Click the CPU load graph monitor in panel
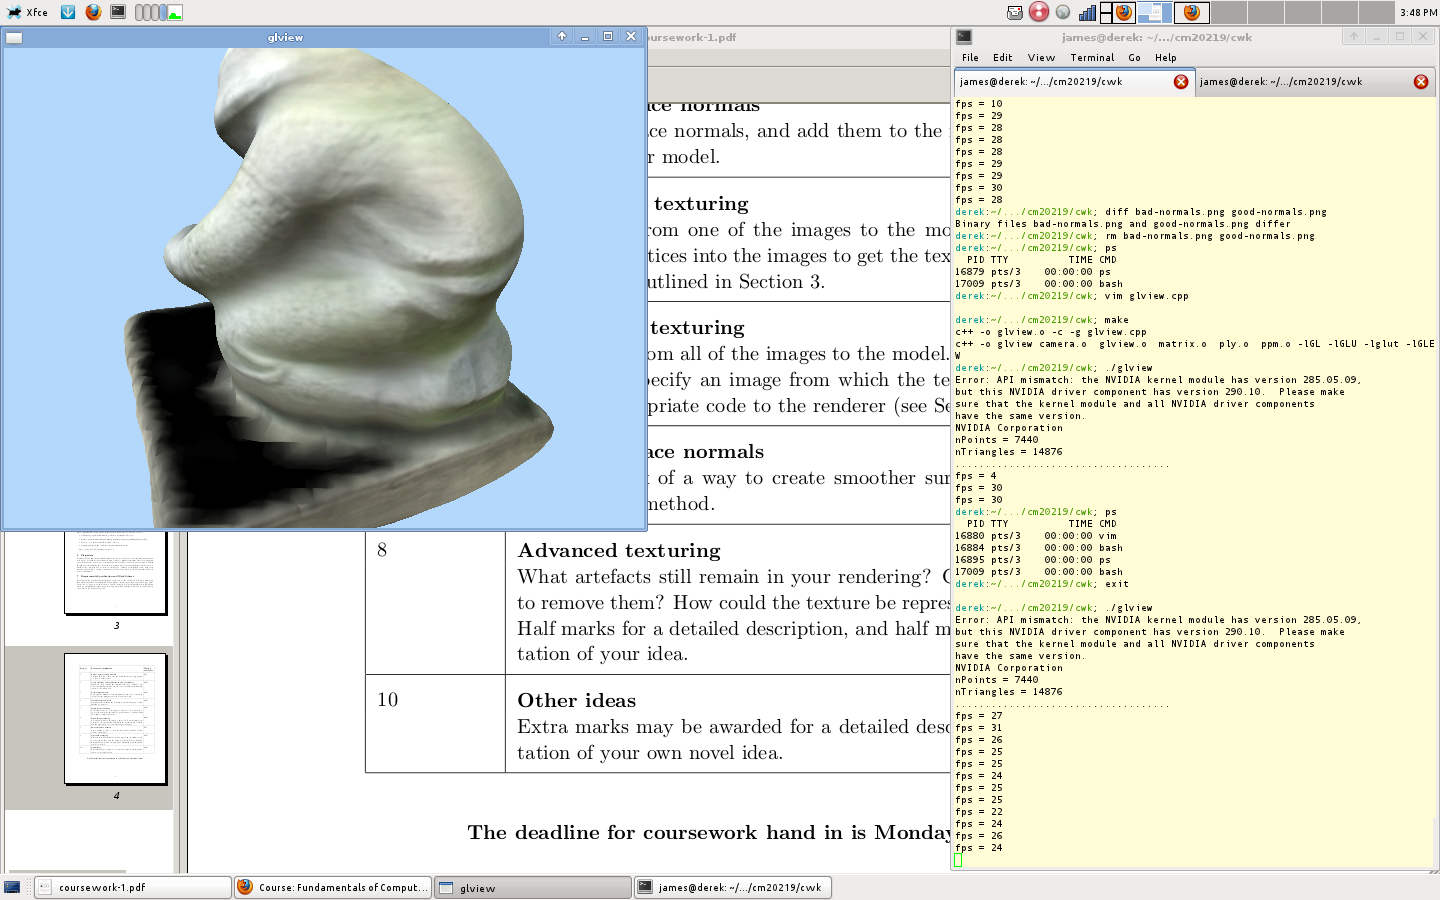The image size is (1440, 900). coord(175,12)
